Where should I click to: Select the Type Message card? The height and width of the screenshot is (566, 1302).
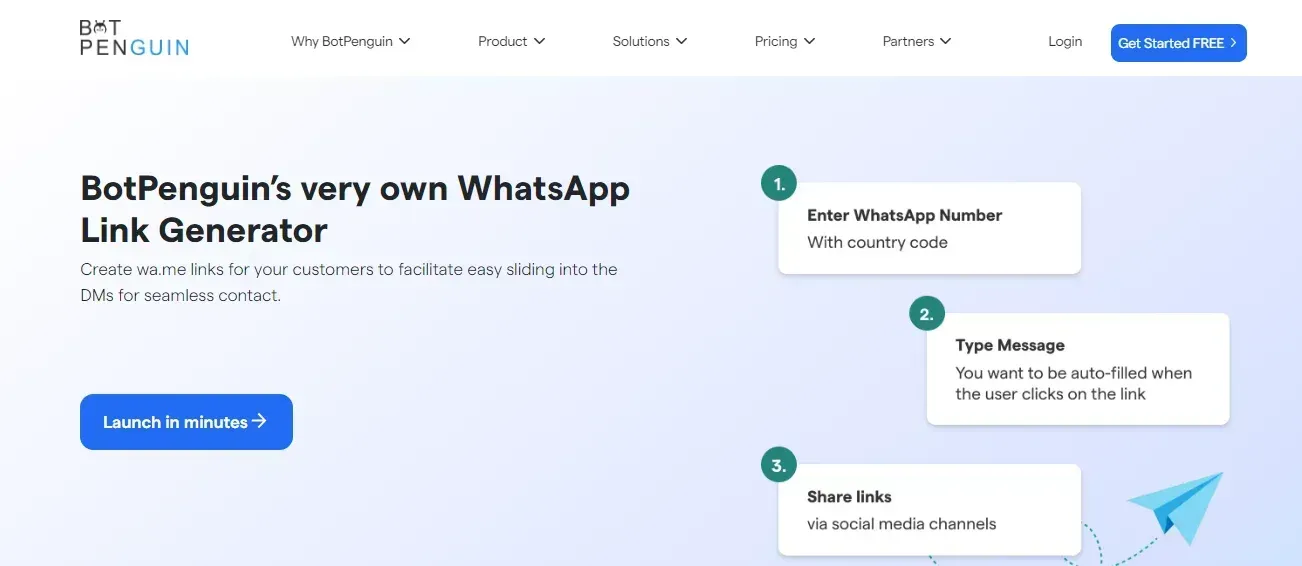point(1078,369)
